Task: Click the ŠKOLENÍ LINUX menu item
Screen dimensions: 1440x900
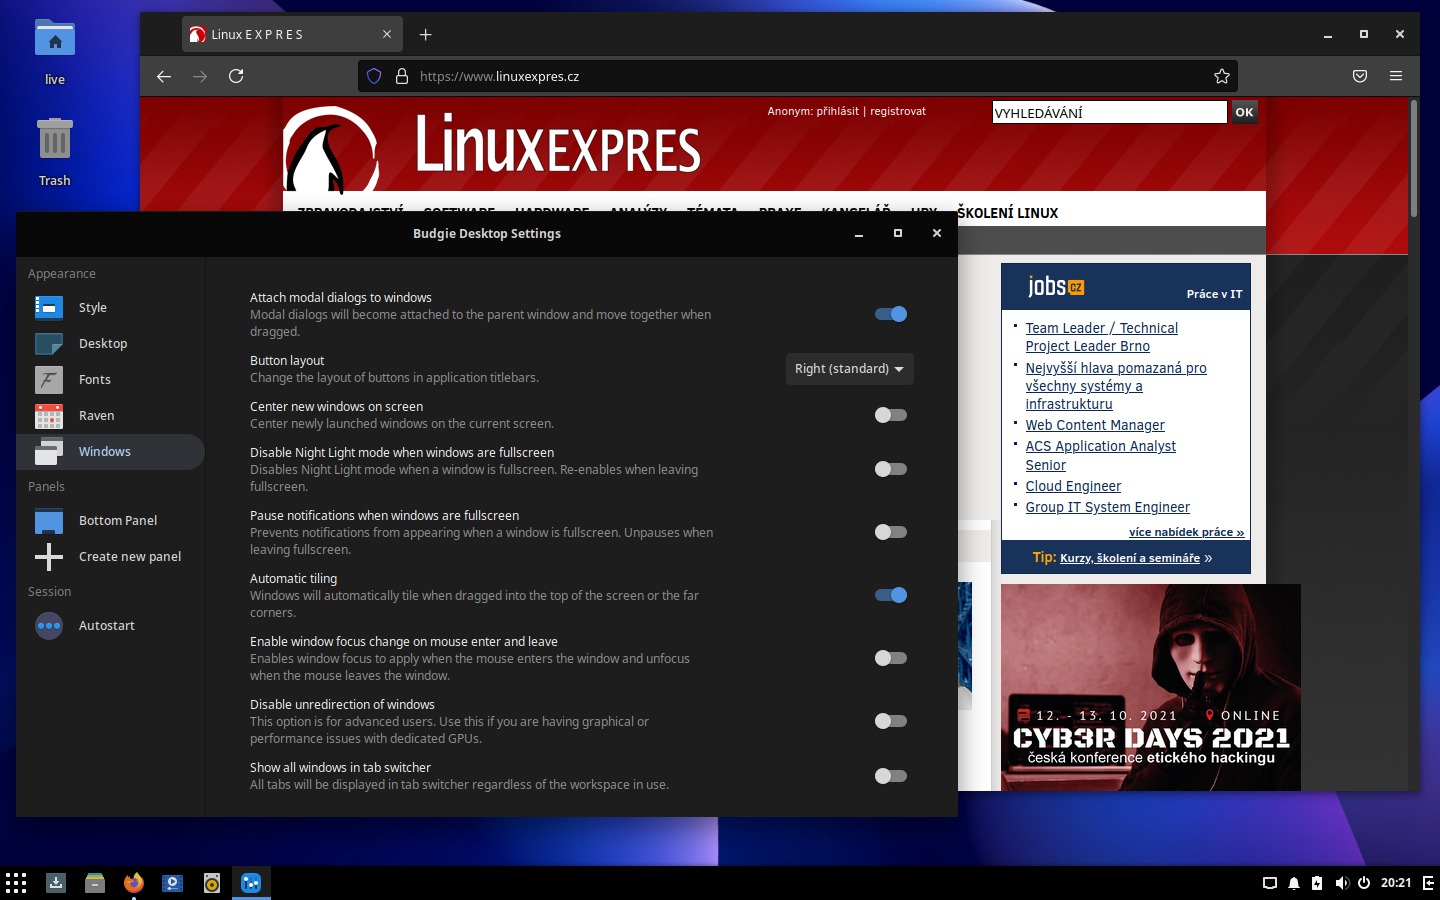Action: [1007, 213]
